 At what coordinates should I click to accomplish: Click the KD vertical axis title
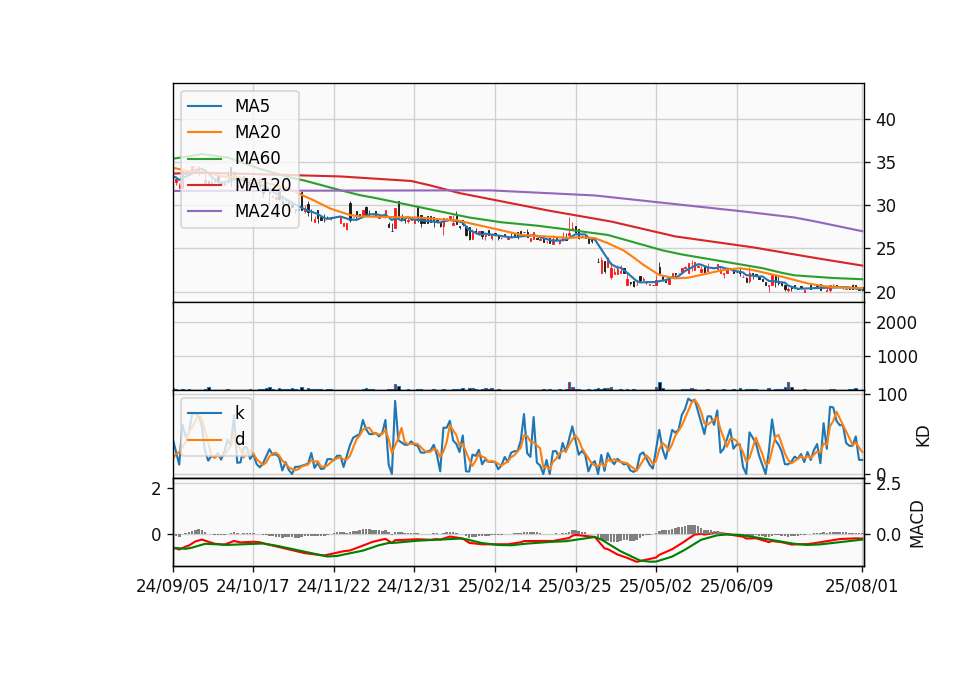(923, 437)
